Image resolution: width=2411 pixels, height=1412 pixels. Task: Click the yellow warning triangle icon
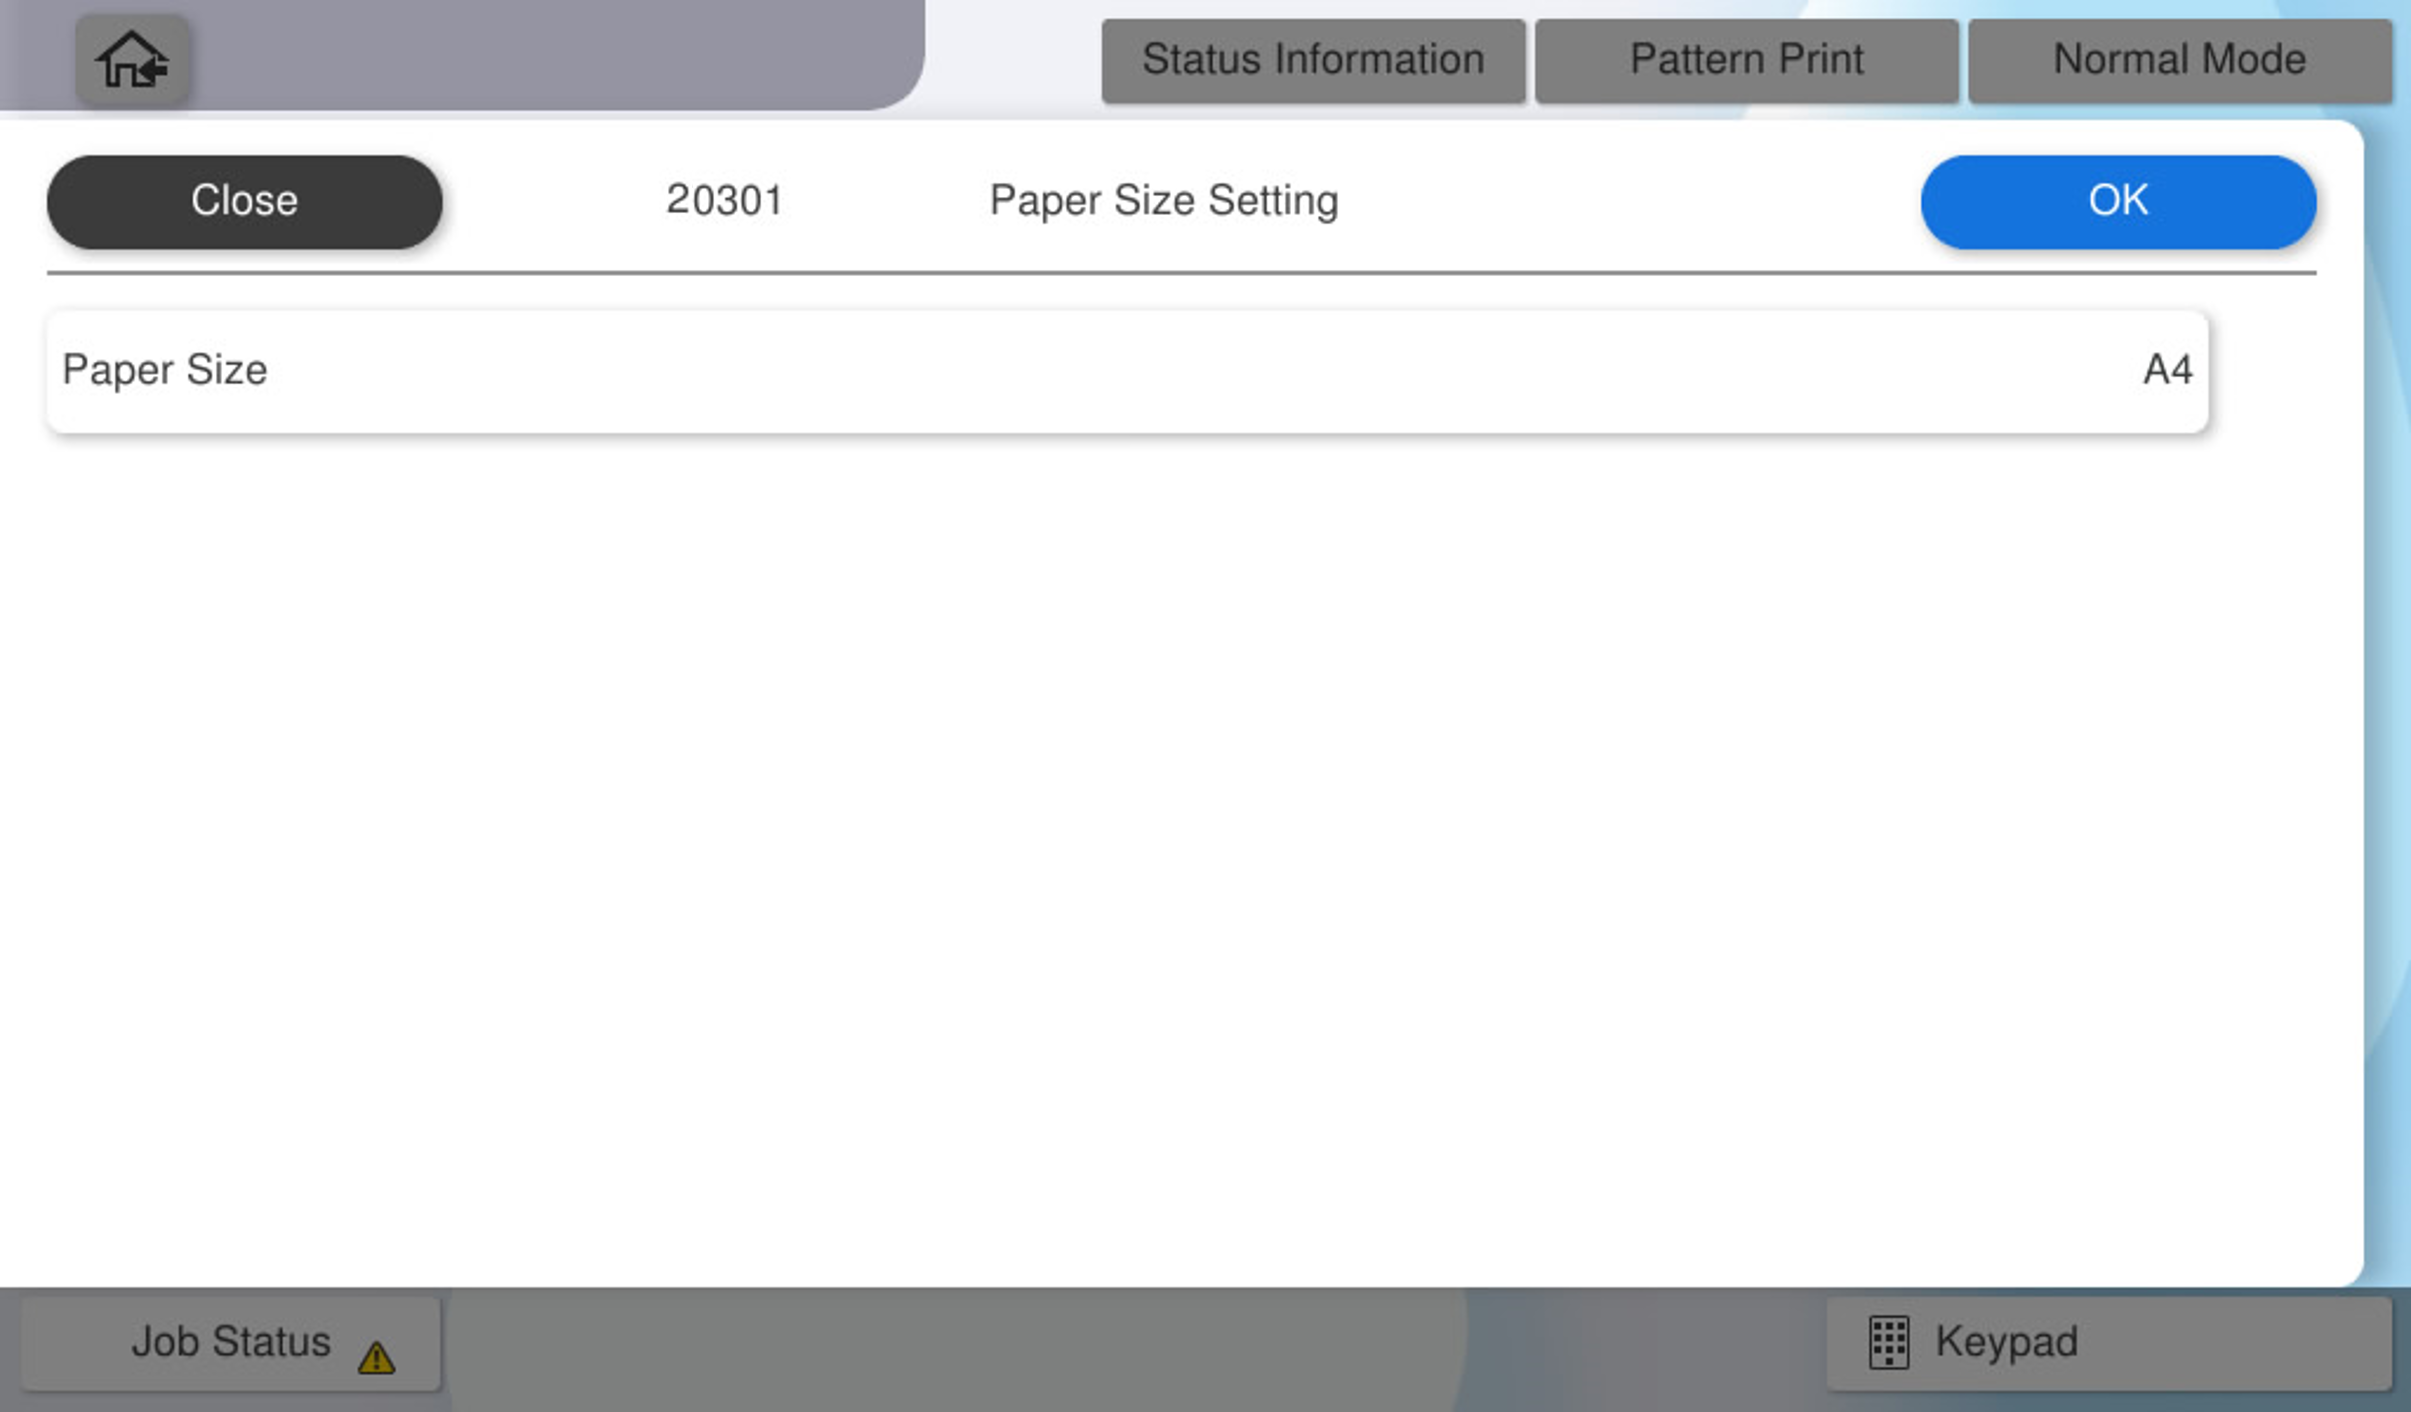(x=377, y=1357)
